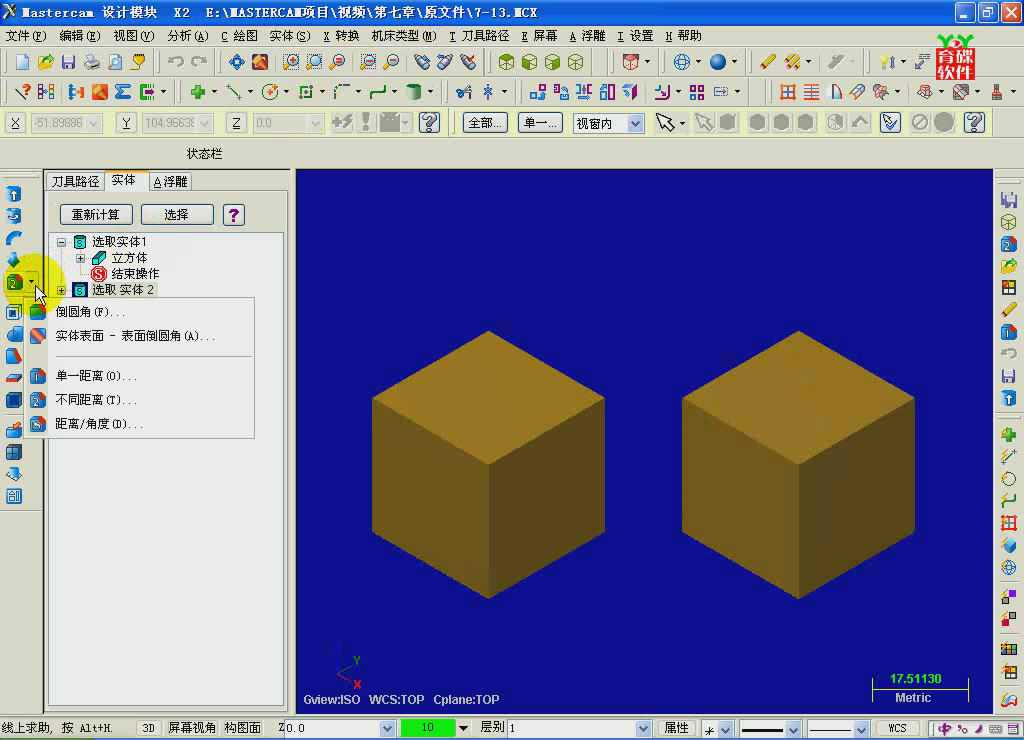Open the 文件(F) menu
This screenshot has height=740, width=1024.
click(26, 36)
